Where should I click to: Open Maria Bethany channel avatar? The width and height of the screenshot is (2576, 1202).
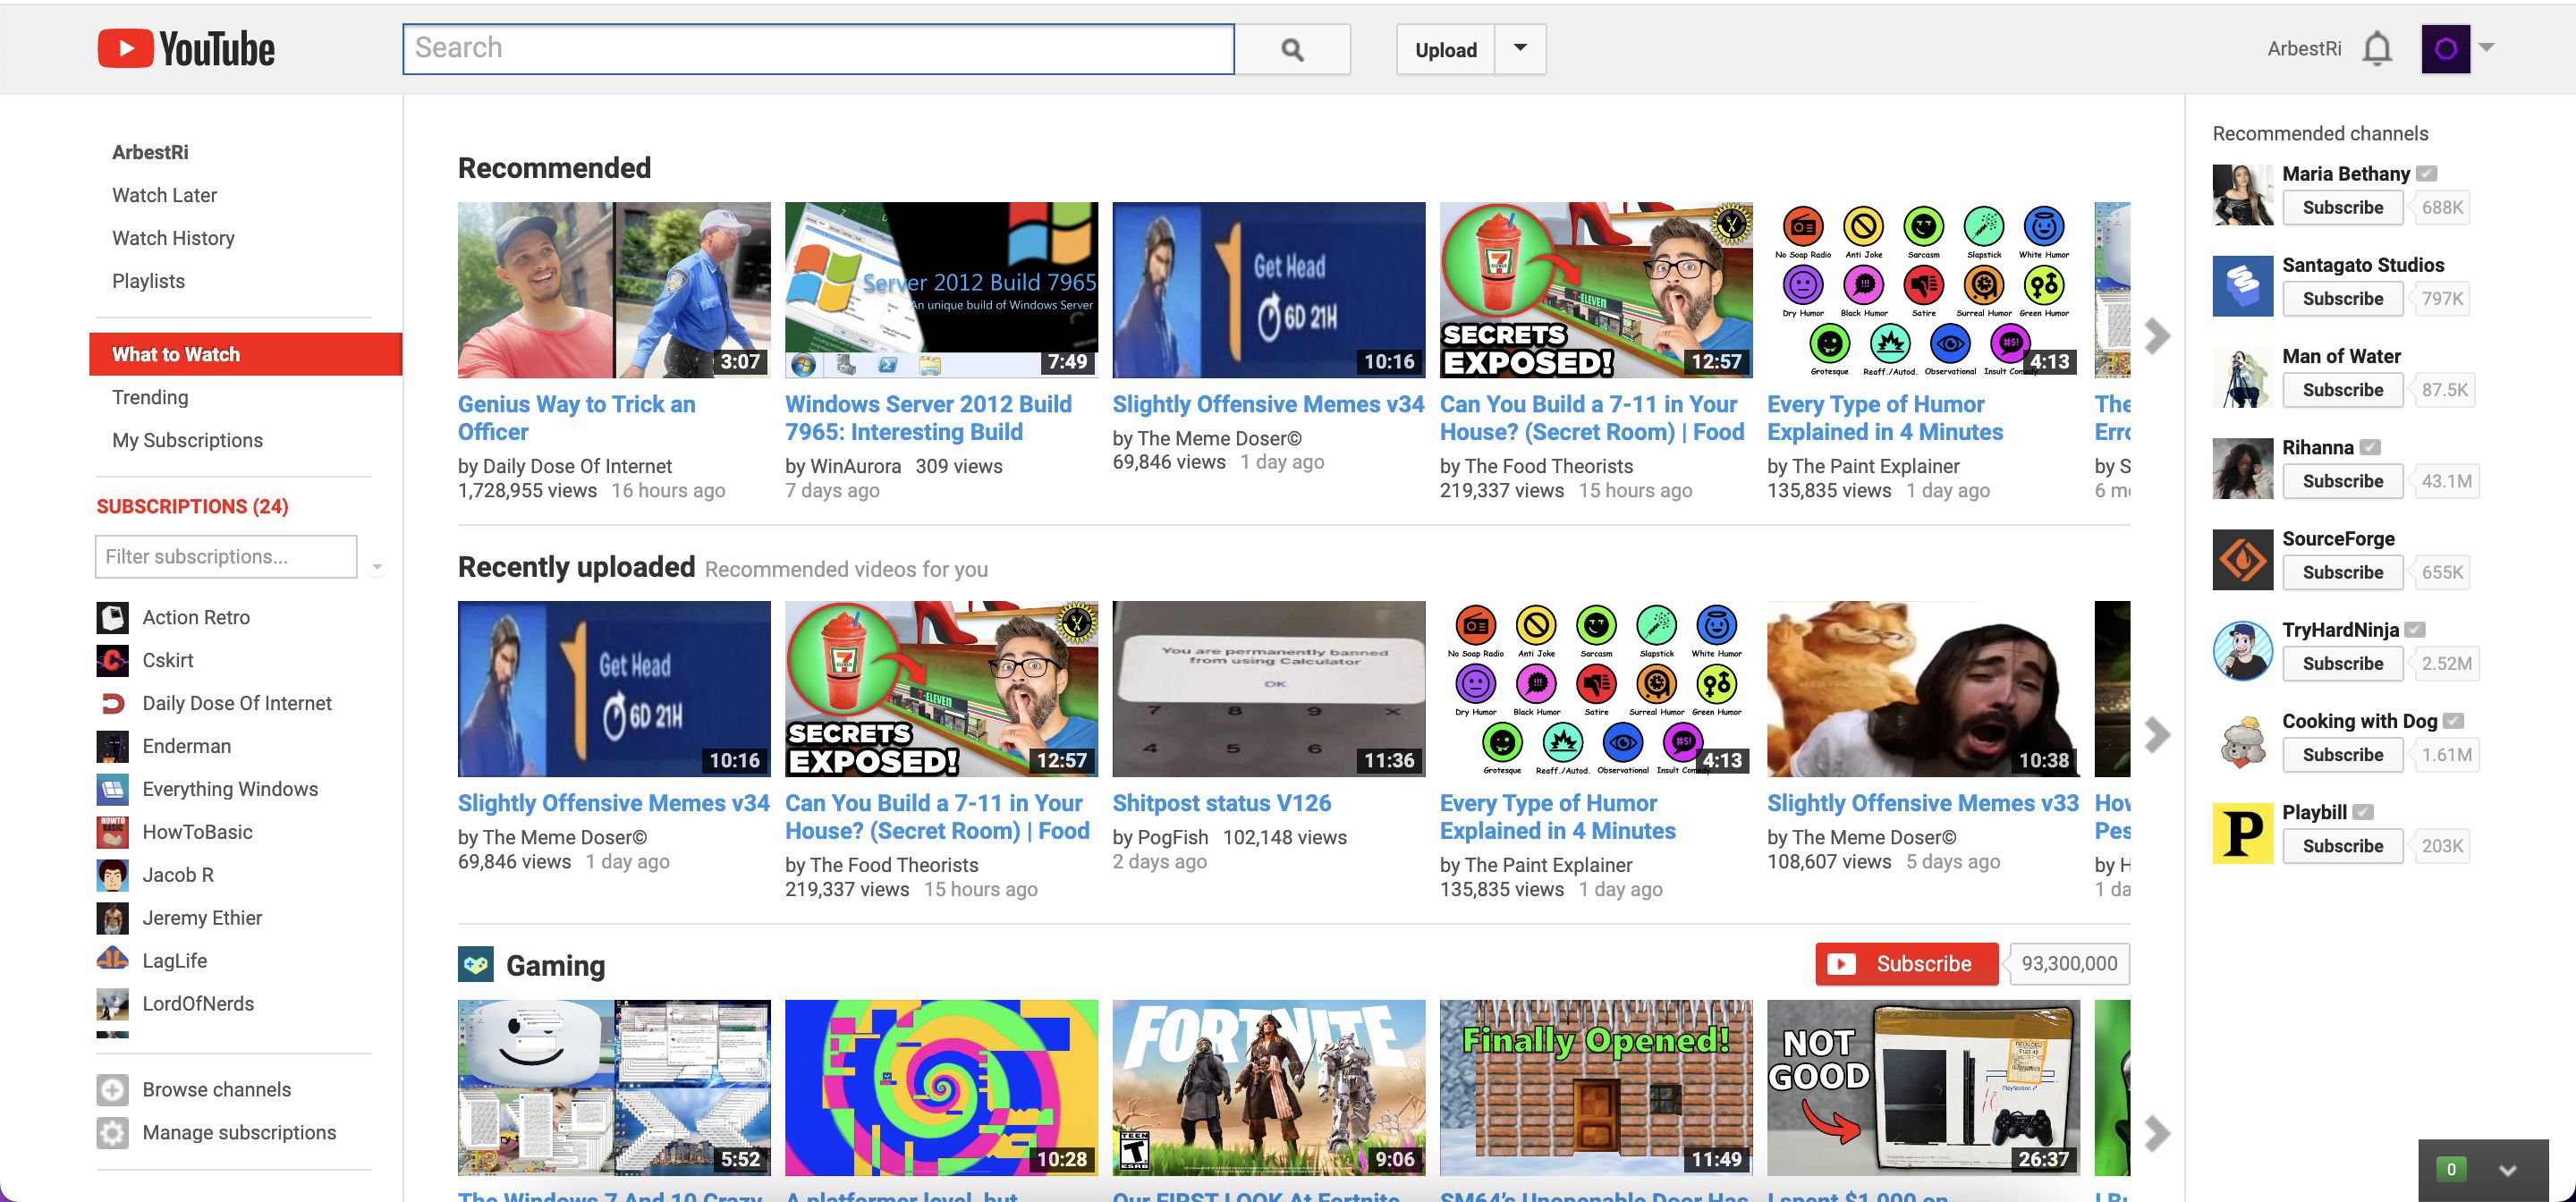click(x=2242, y=195)
